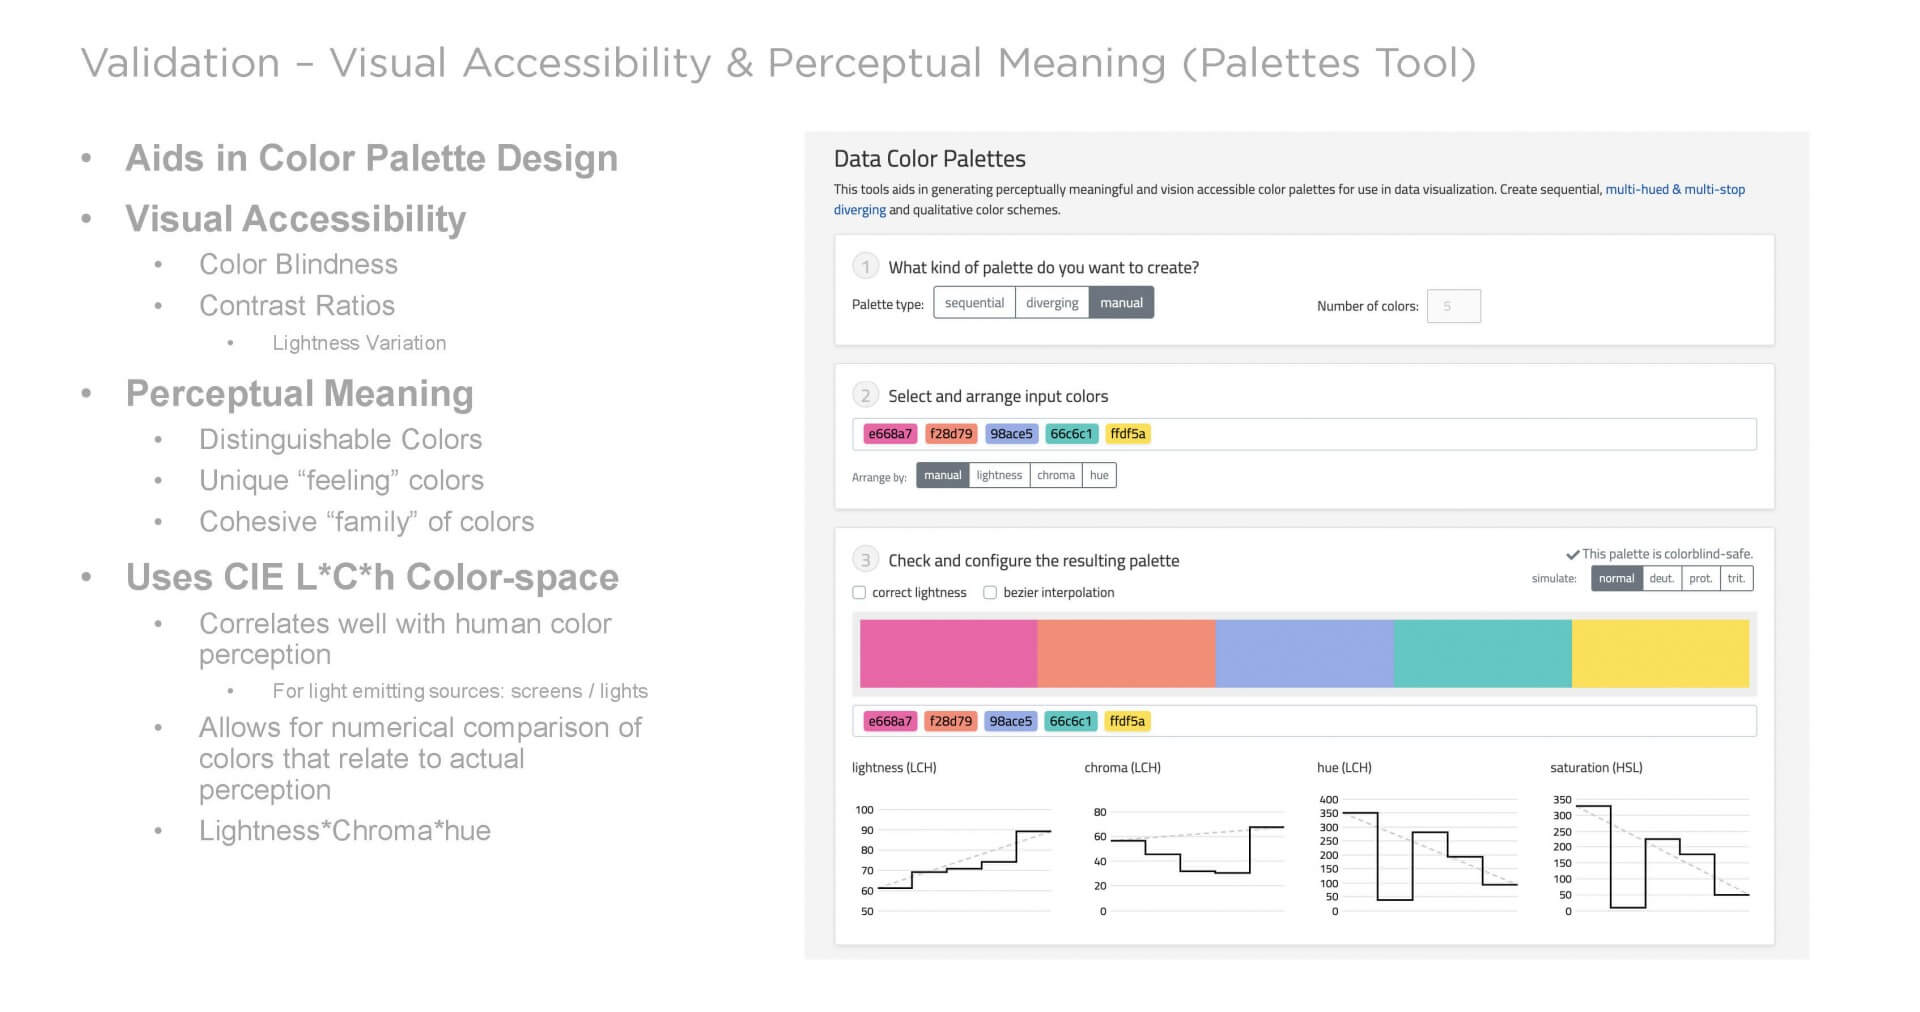Click the e668a7 pink color chip

pos(889,434)
